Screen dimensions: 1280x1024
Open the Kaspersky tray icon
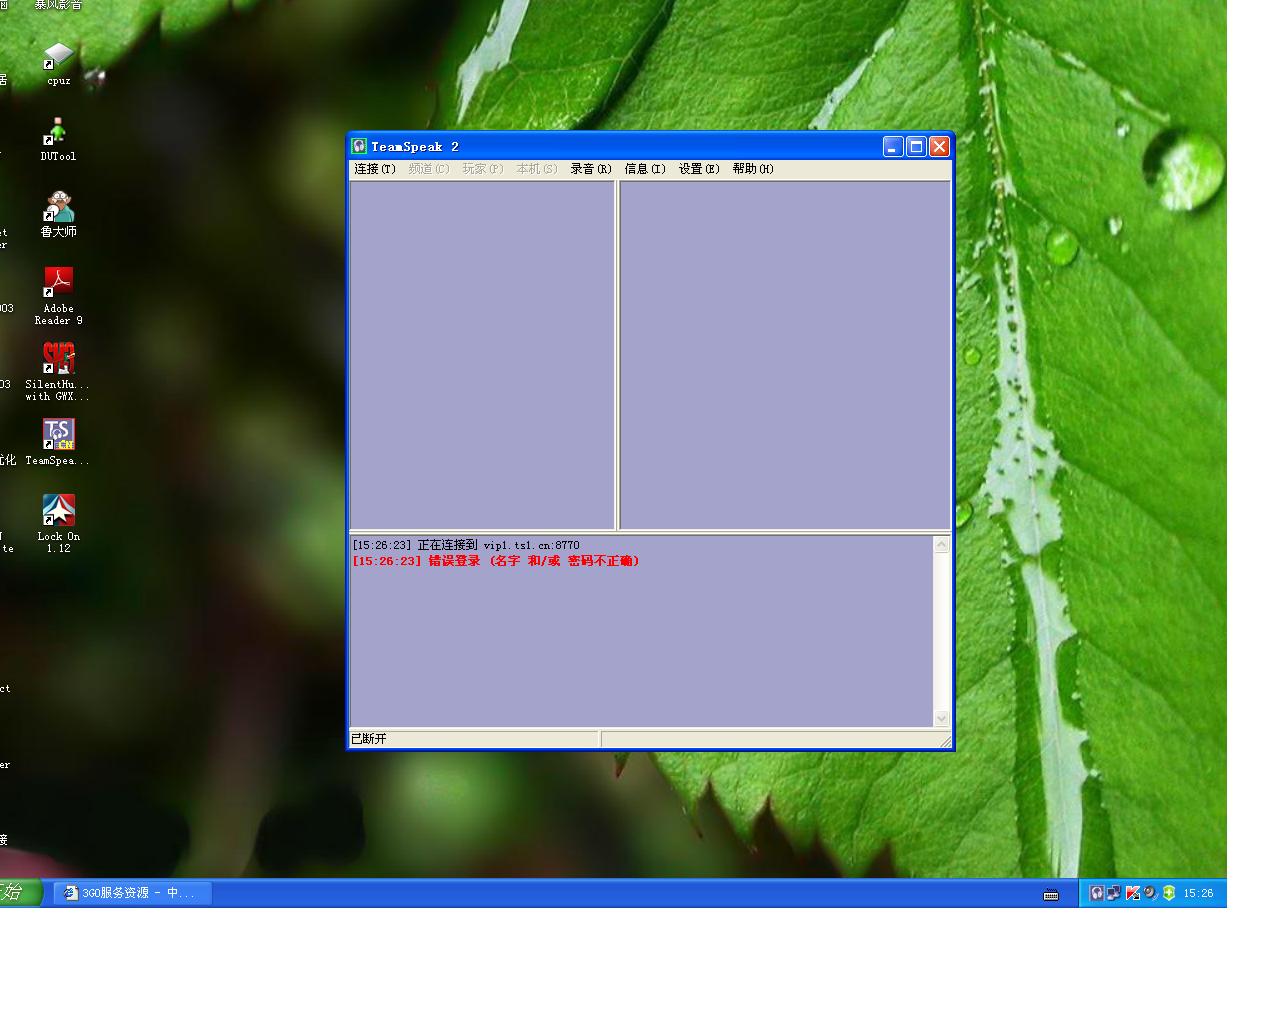click(x=1132, y=893)
